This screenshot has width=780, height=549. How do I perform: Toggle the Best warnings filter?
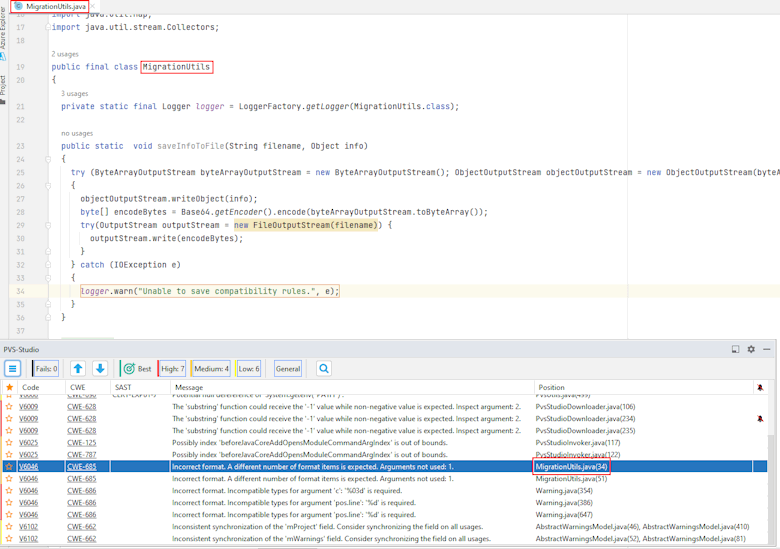pyautogui.click(x=137, y=369)
